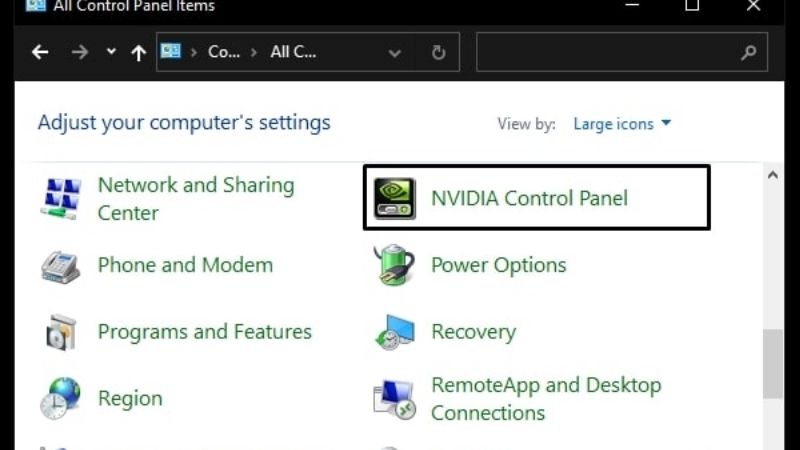Open the Region globe icon

pos(60,398)
